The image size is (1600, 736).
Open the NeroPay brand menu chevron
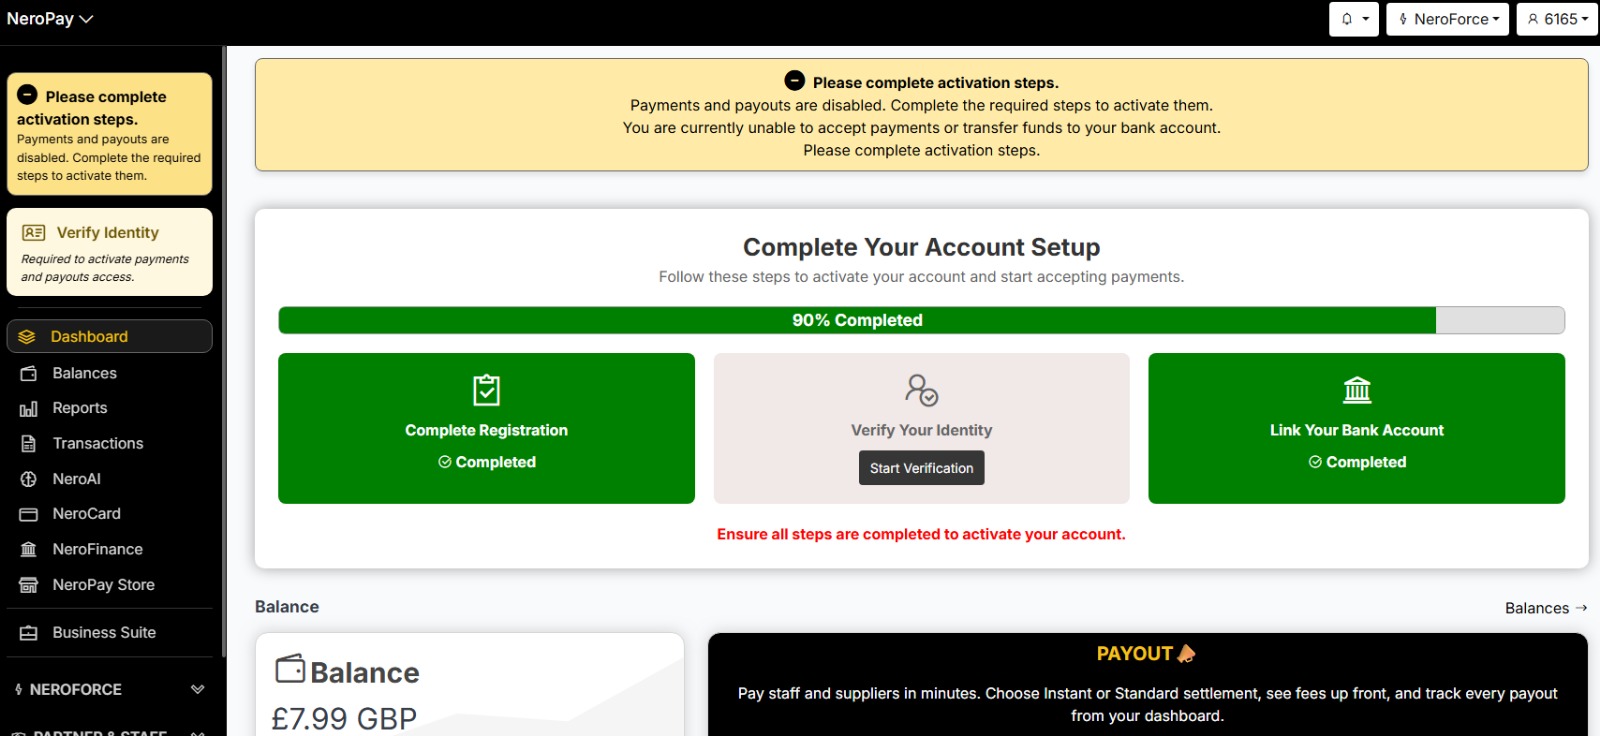coord(86,19)
